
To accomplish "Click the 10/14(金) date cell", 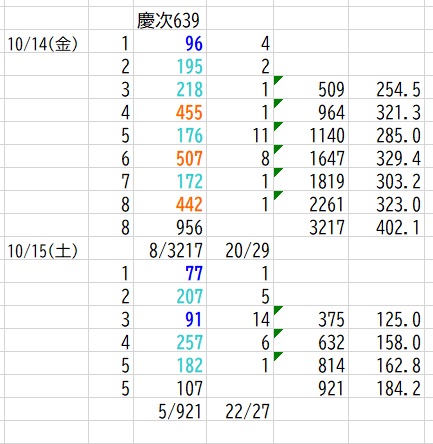I will (x=43, y=44).
